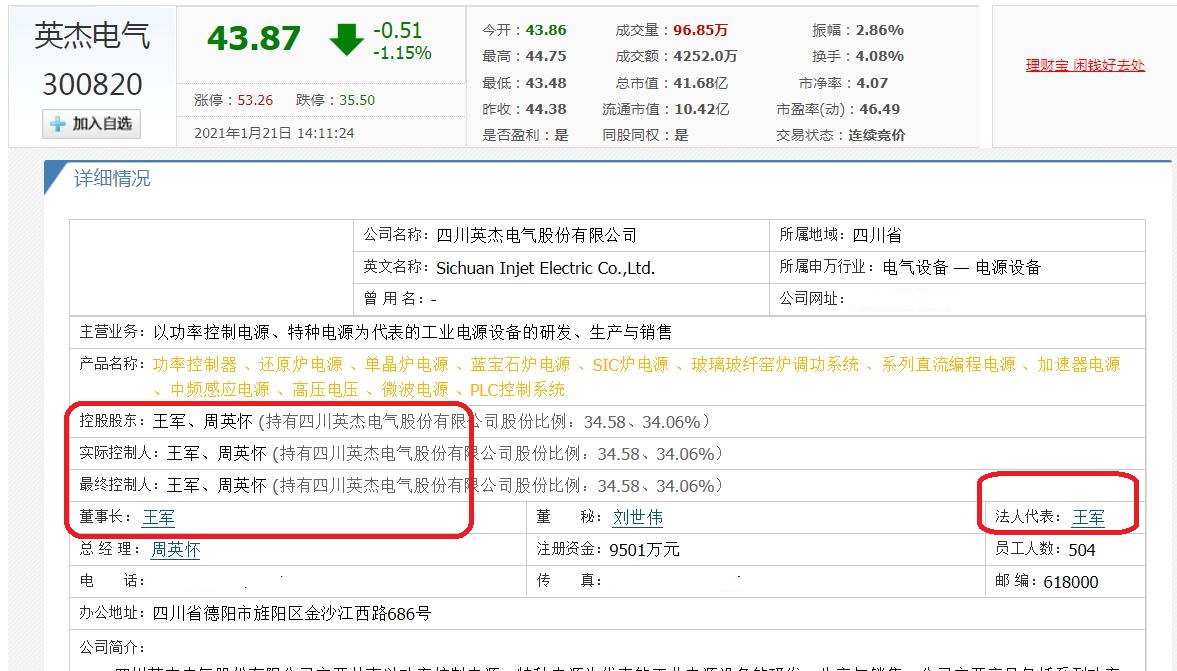This screenshot has height=671, width=1177.
Task: Click the stock name 英杰电气
Action: click(92, 35)
